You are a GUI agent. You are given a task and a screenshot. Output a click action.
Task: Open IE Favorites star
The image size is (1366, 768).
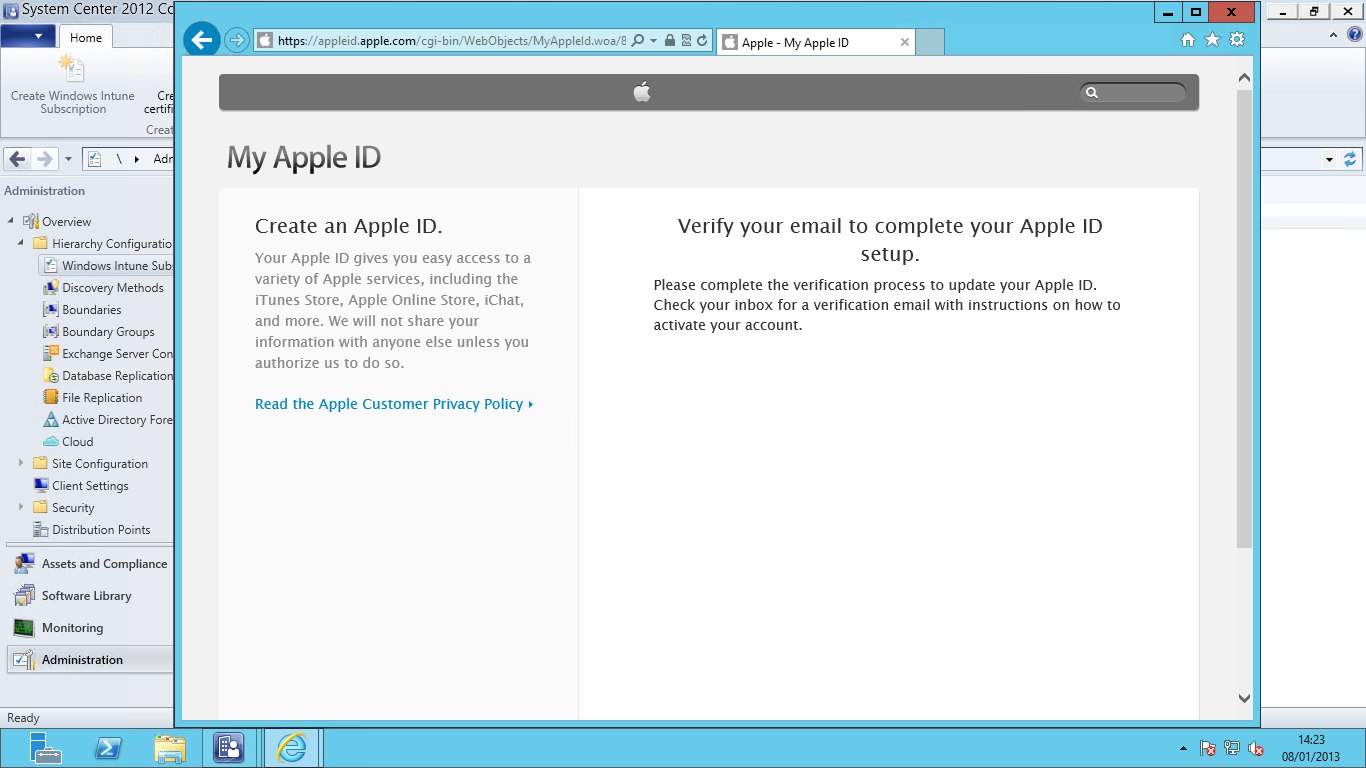tap(1212, 40)
